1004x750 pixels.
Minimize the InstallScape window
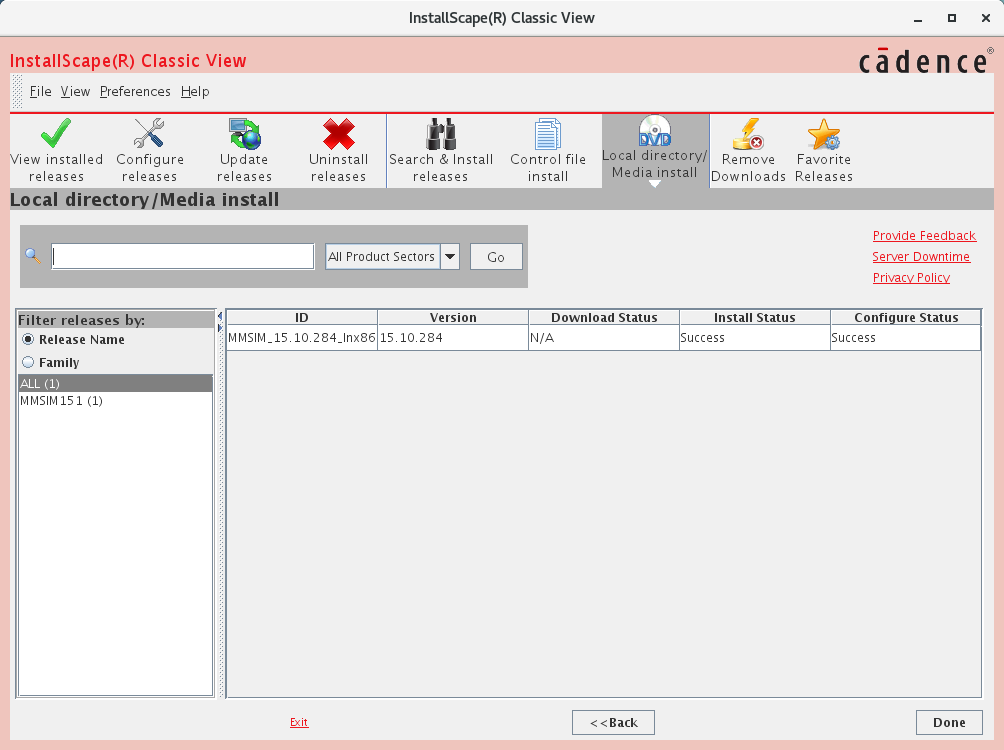pos(918,19)
